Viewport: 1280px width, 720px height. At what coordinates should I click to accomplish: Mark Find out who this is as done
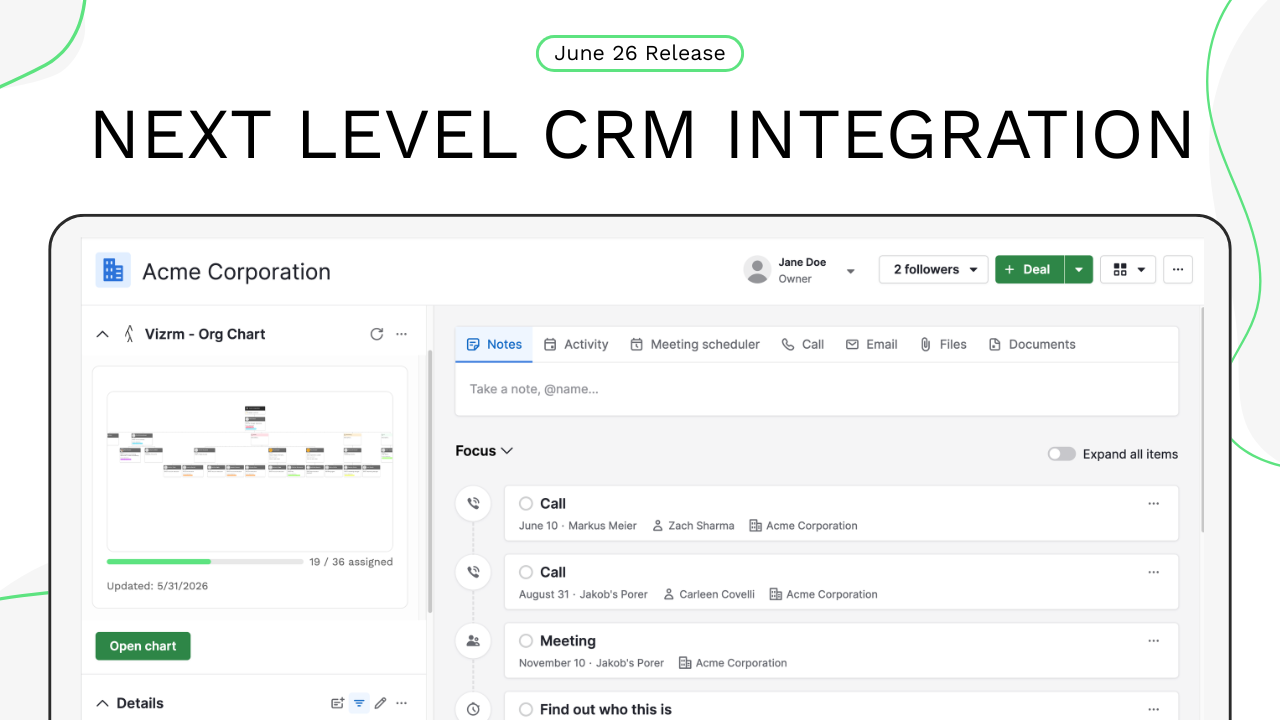526,709
